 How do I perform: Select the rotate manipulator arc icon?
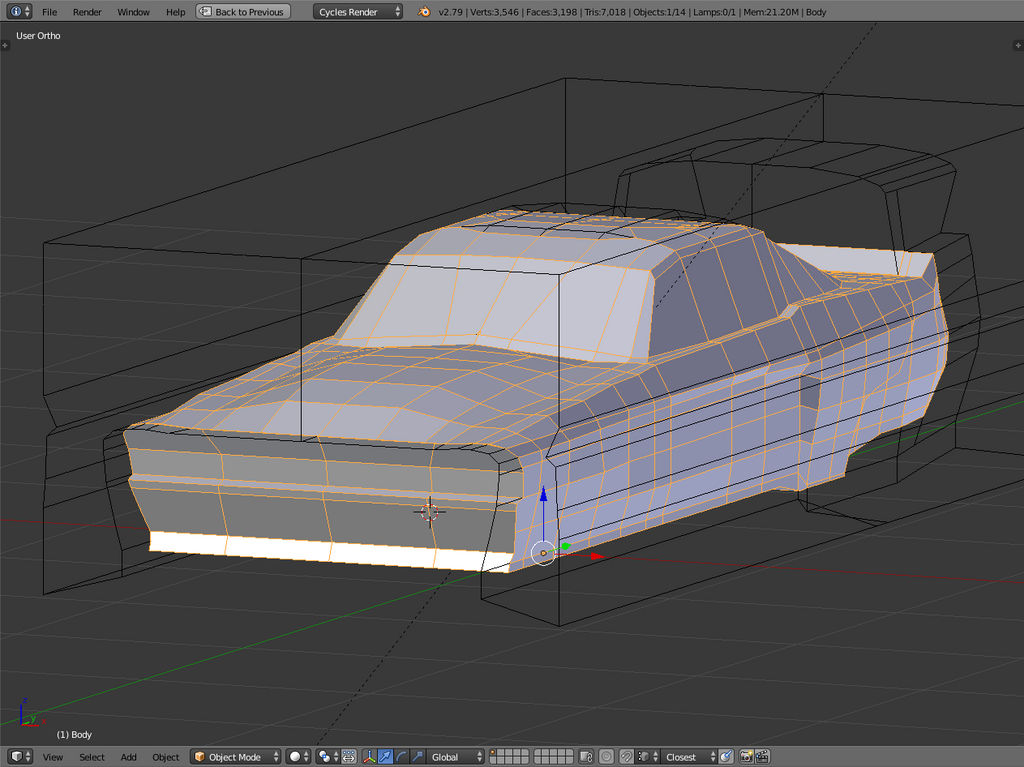(x=402, y=757)
